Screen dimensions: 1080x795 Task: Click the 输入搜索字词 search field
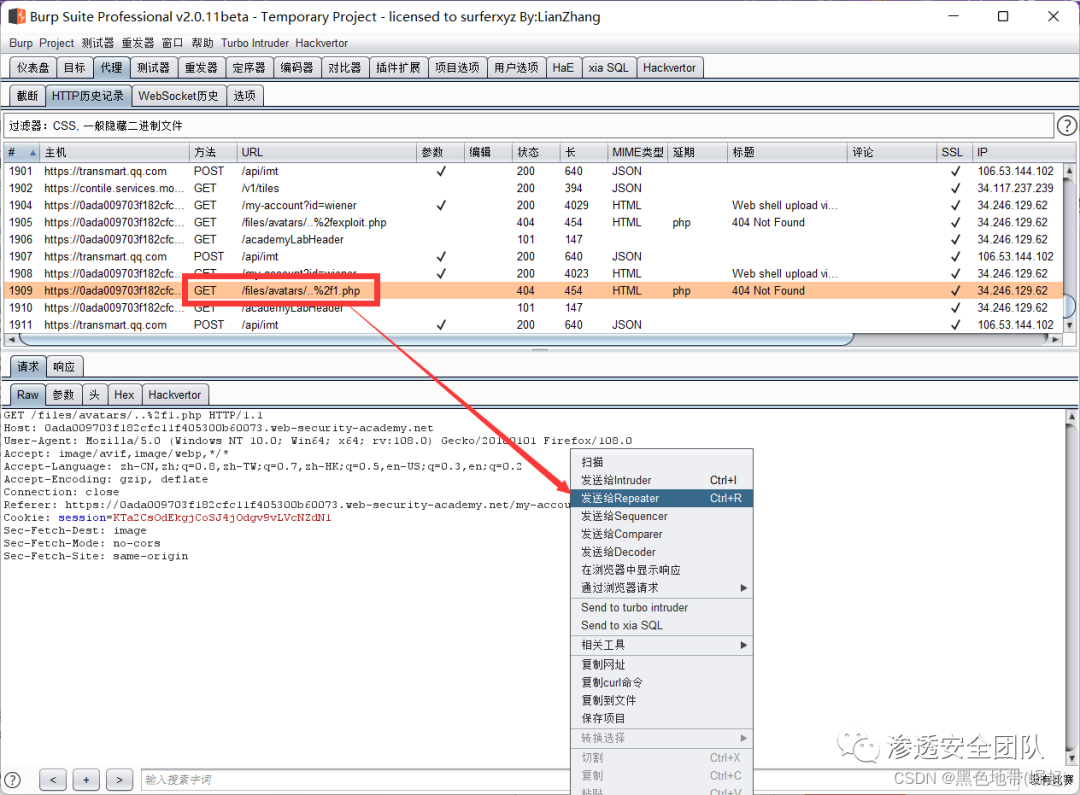(355, 780)
